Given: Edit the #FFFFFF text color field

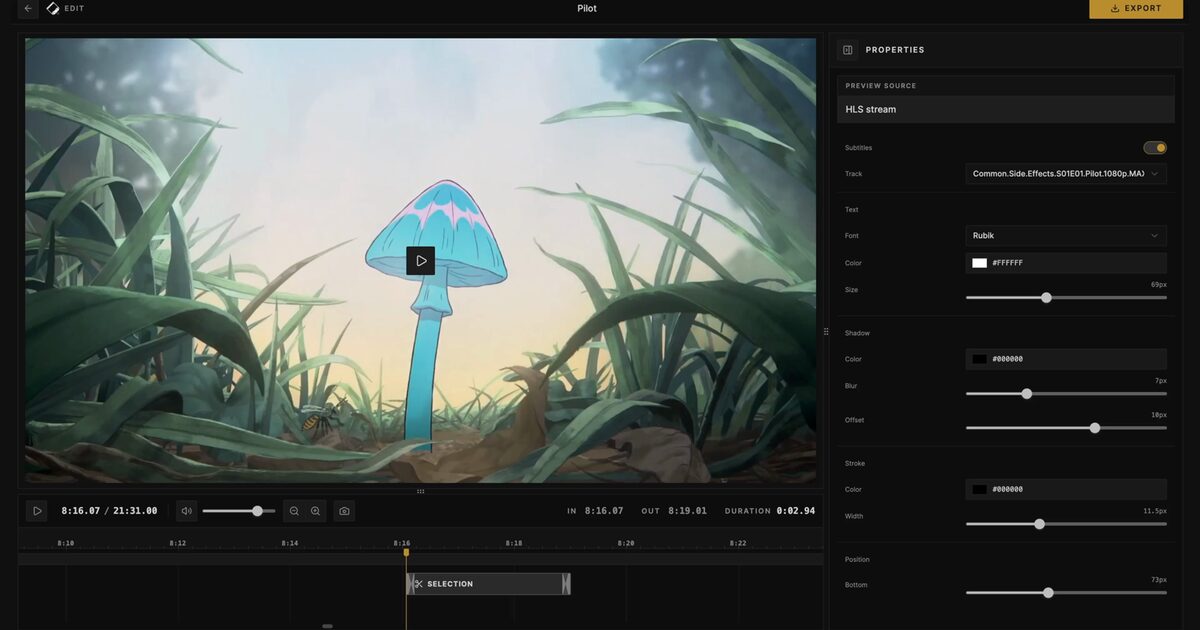Looking at the screenshot, I should click(1066, 263).
